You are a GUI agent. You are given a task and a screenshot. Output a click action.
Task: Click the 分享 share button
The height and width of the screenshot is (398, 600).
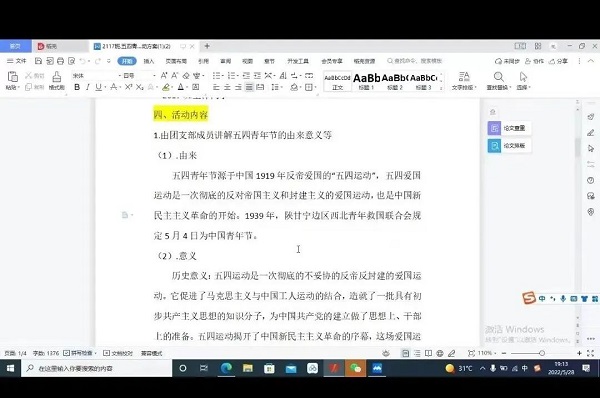(559, 61)
